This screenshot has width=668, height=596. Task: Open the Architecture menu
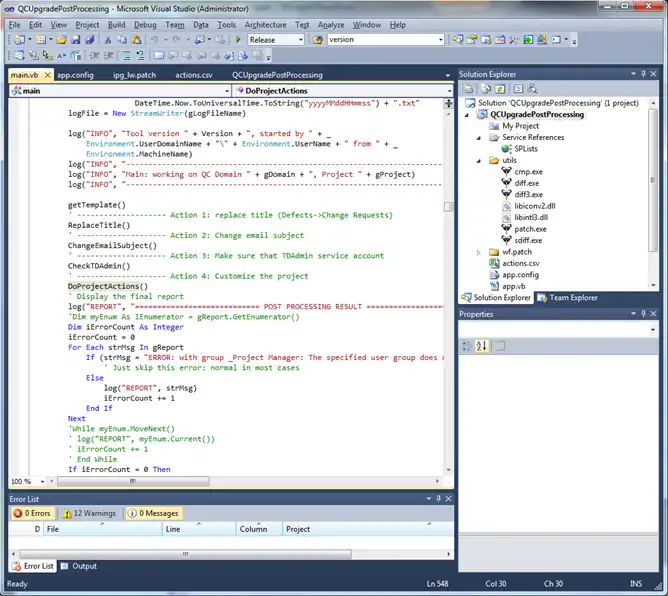[x=265, y=25]
